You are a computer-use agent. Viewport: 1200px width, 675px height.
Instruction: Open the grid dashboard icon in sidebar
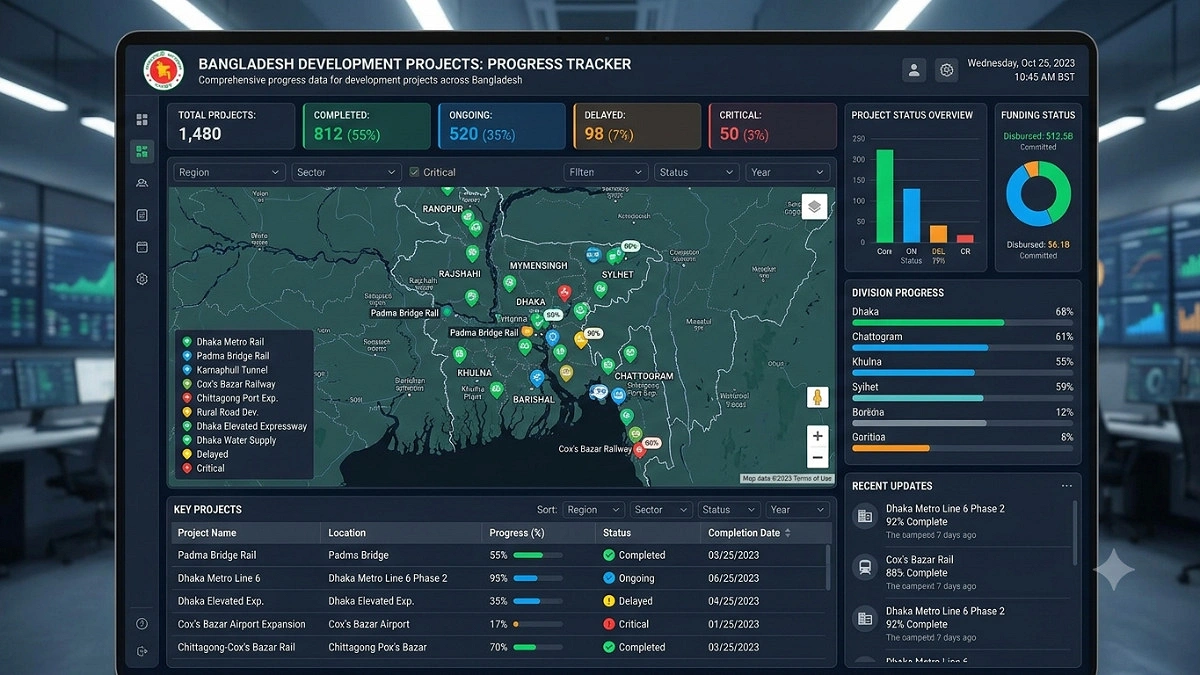142,120
